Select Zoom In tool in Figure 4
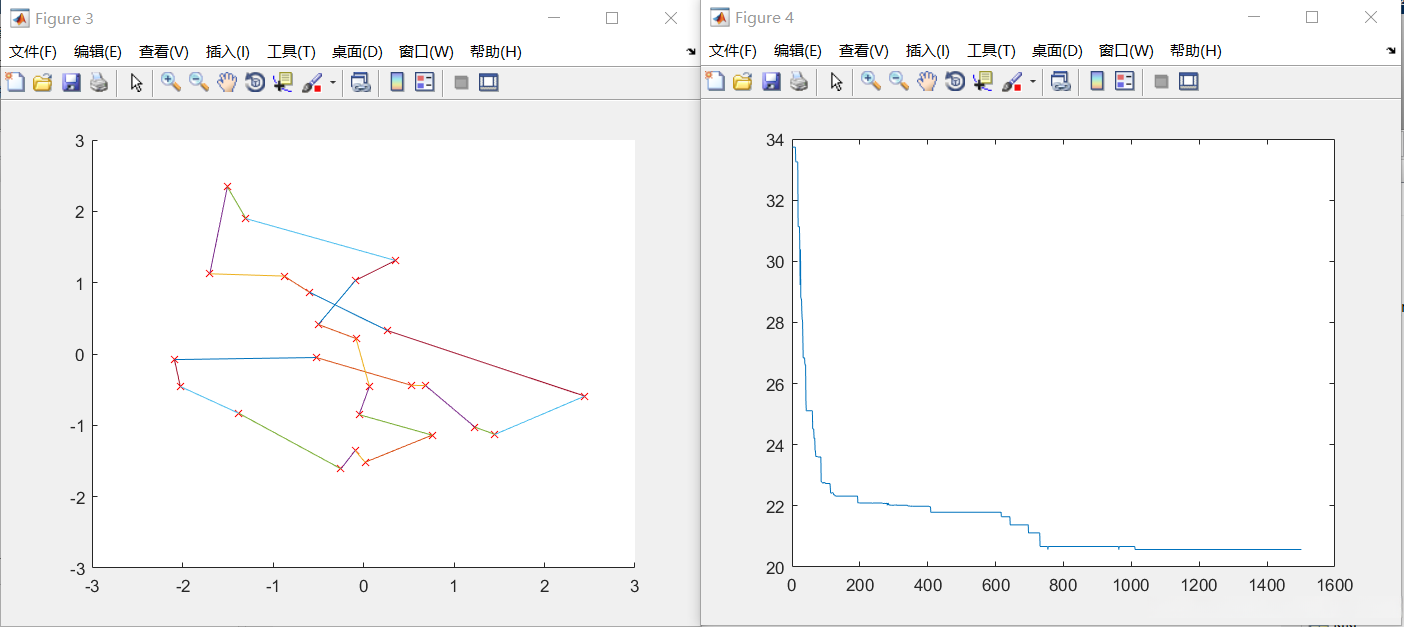The width and height of the screenshot is (1404, 627). pyautogui.click(x=871, y=83)
